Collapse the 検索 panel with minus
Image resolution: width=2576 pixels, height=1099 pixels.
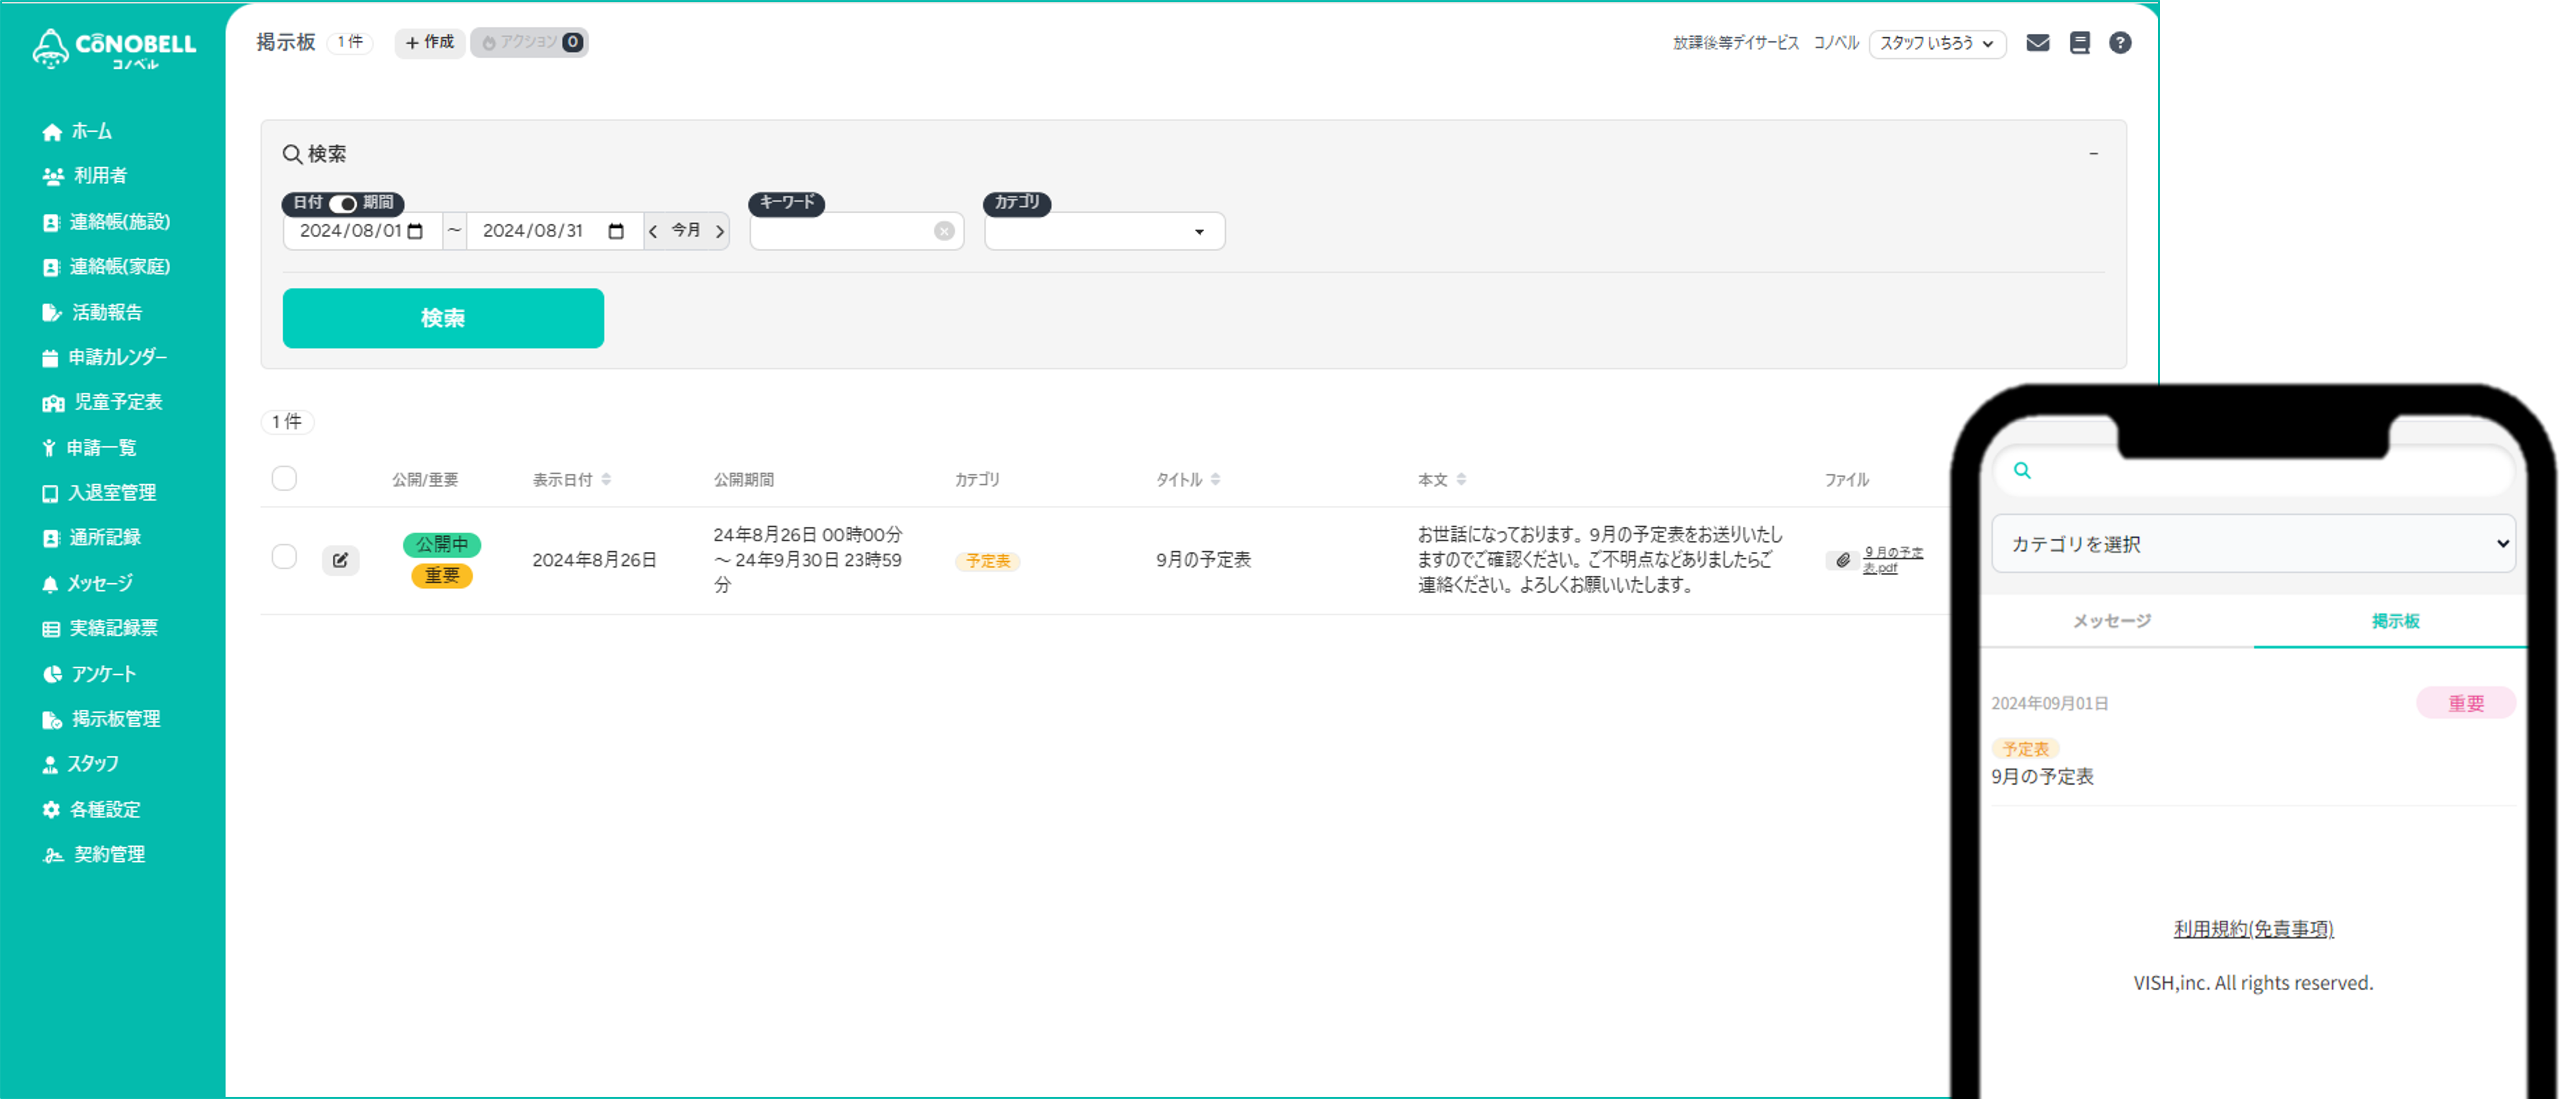point(2093,153)
